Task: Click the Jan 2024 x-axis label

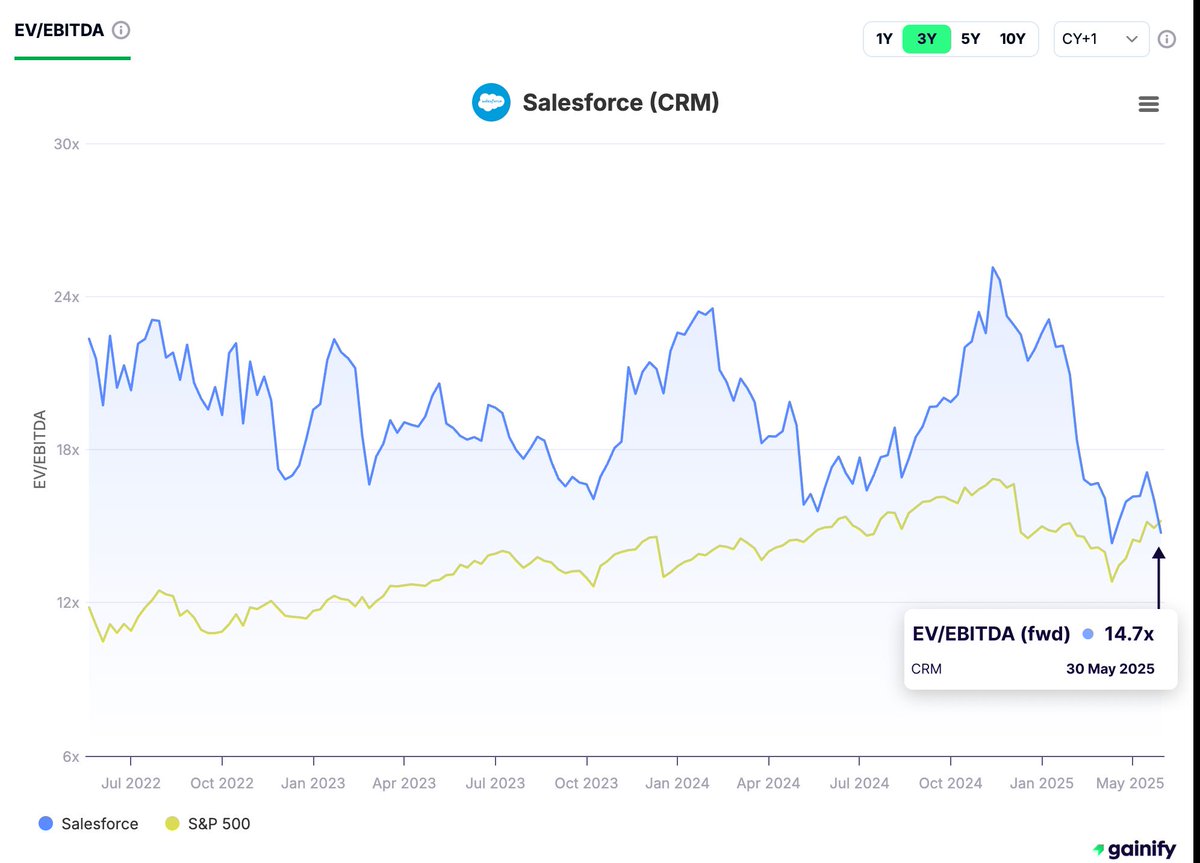Action: click(x=678, y=783)
